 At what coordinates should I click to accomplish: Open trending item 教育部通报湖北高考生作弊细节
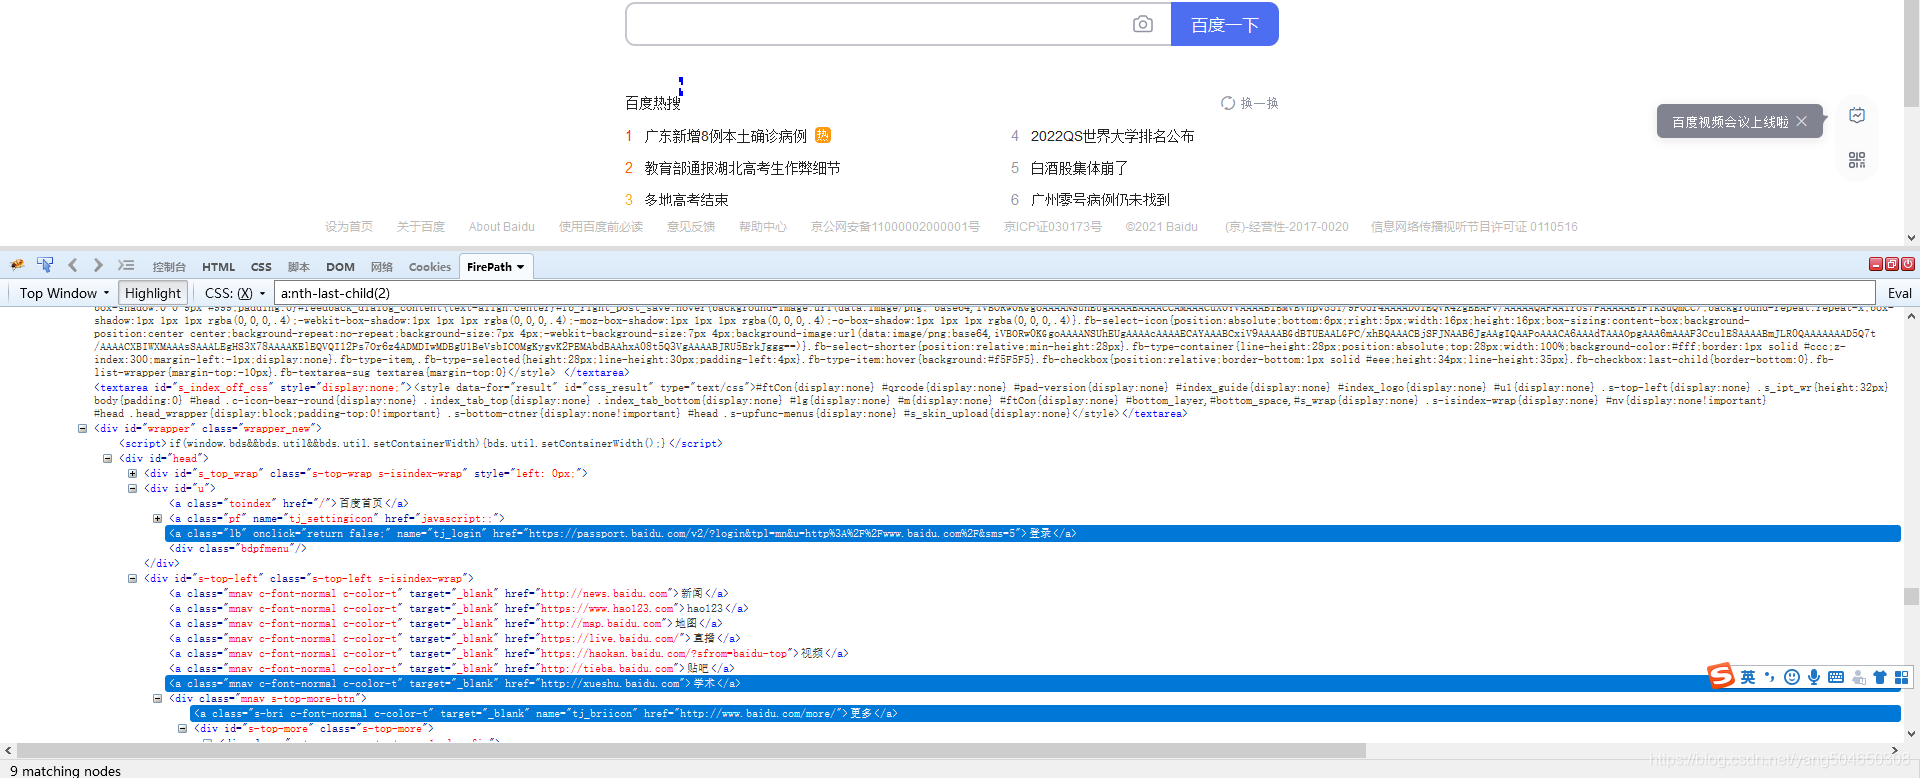pos(742,168)
